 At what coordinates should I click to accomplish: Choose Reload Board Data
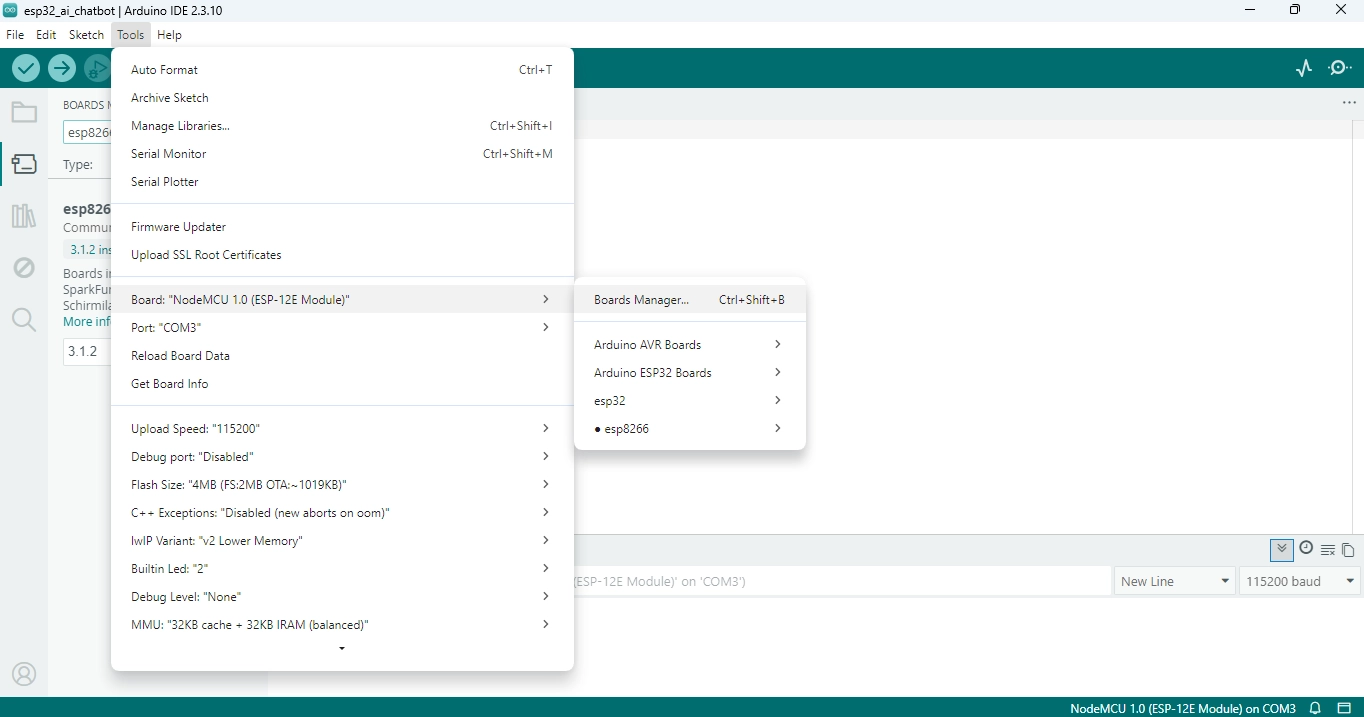[x=342, y=355]
